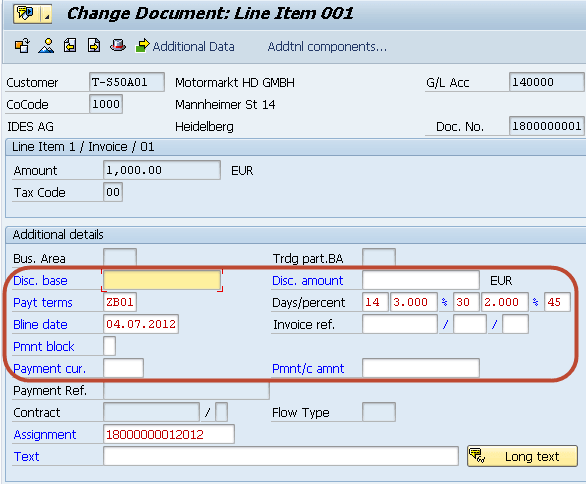
Task: Click Addtnl components... link
Action: point(327,47)
